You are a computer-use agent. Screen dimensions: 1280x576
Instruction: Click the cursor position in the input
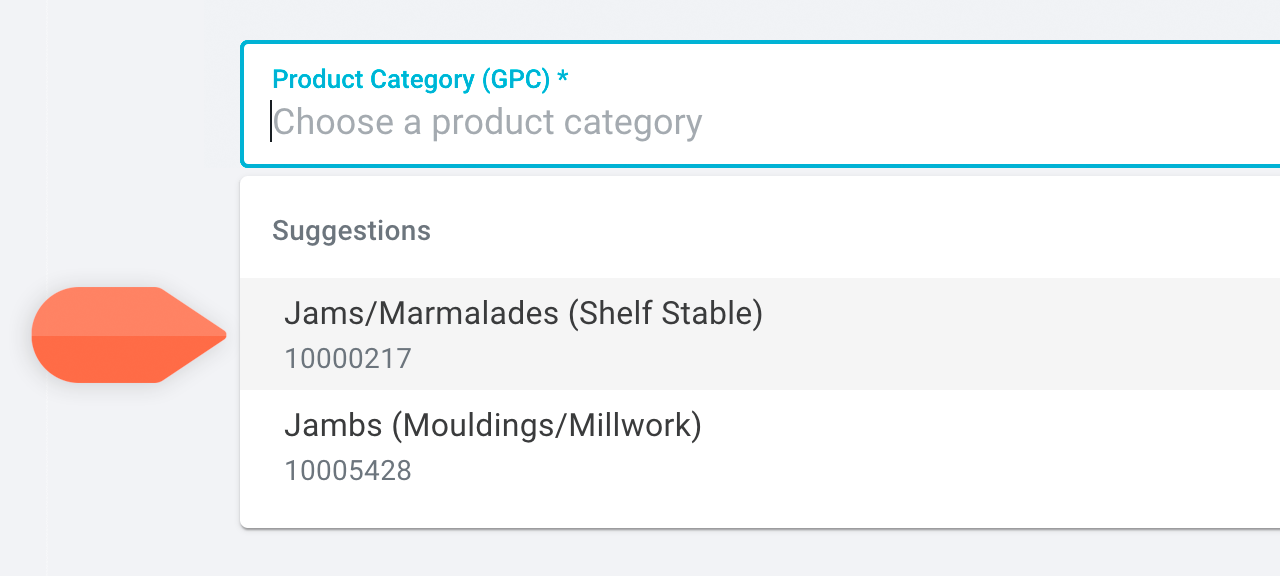click(x=271, y=122)
